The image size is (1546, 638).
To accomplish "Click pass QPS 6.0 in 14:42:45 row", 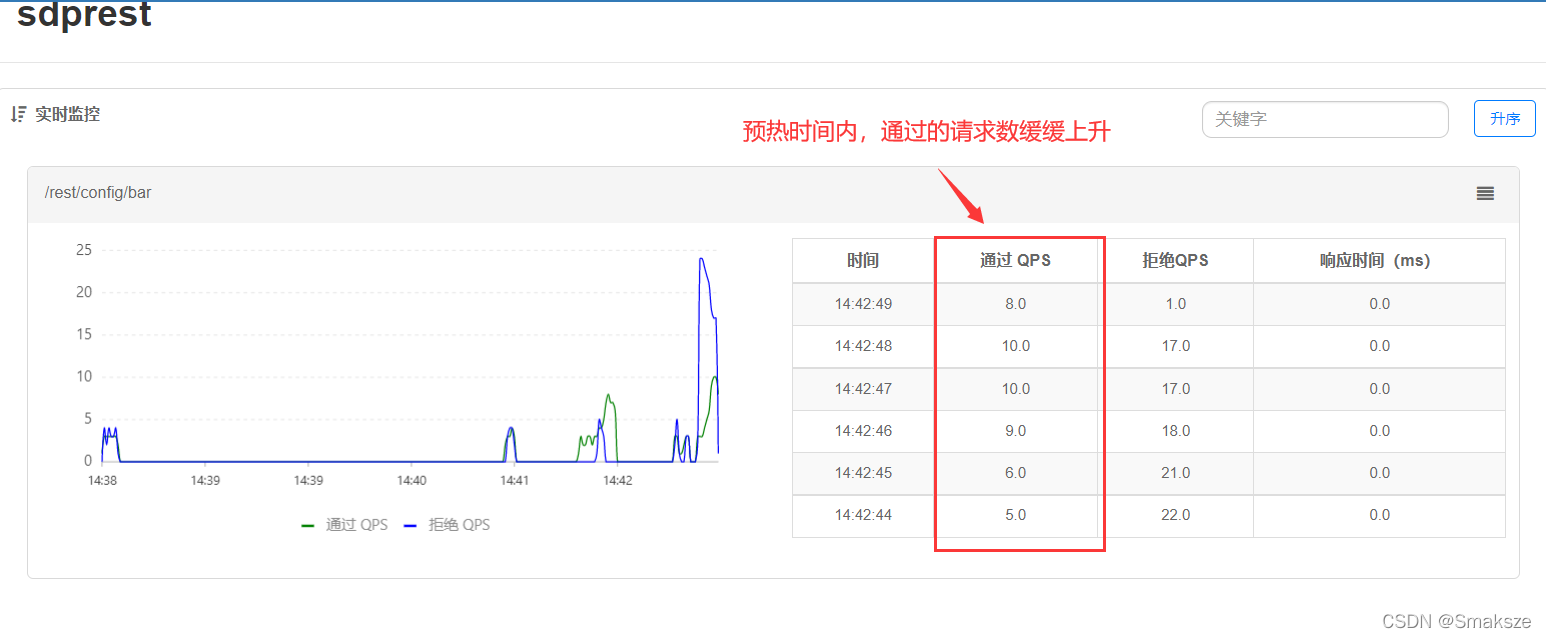I will (1016, 473).
